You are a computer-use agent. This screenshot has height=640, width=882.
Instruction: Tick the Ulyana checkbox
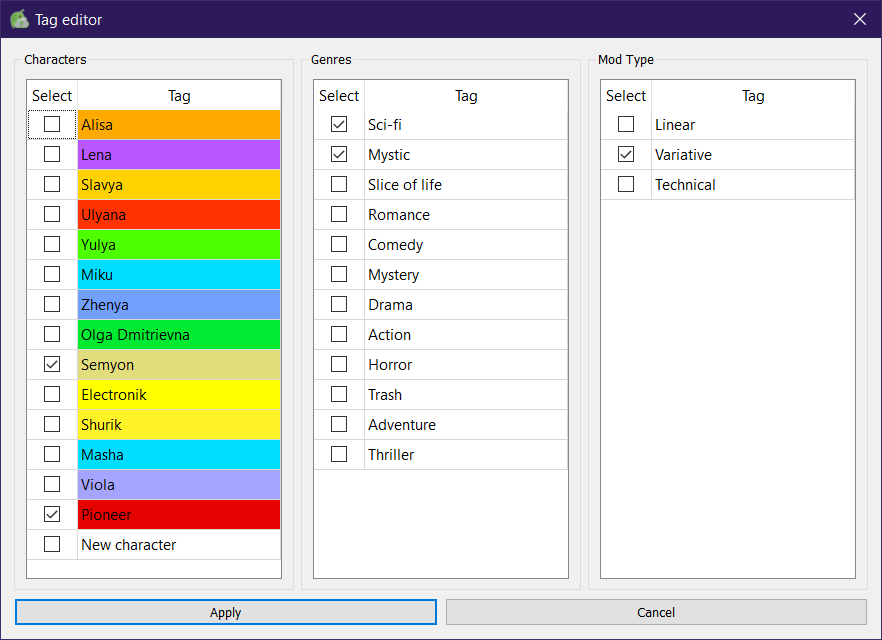(x=52, y=214)
